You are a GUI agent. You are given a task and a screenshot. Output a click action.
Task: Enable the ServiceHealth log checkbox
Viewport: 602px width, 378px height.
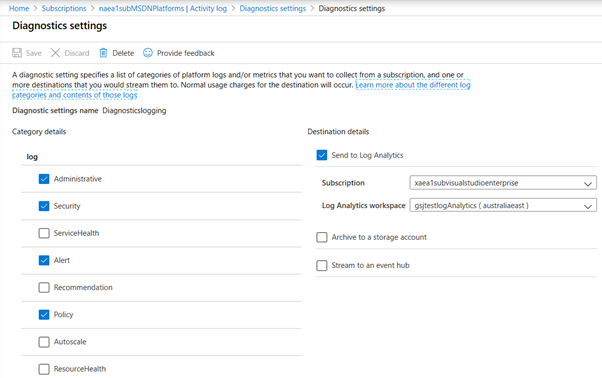click(44, 233)
